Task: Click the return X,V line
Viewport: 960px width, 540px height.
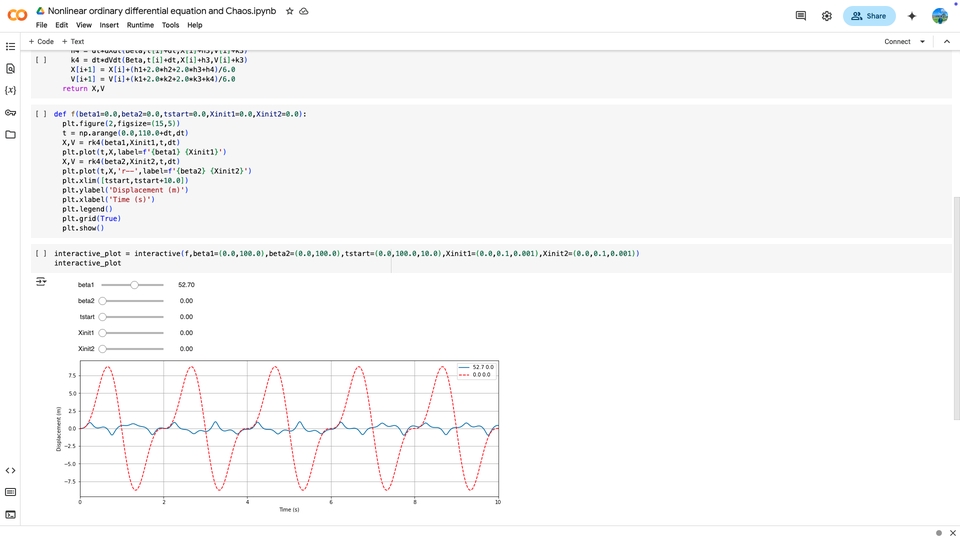Action: 83,89
